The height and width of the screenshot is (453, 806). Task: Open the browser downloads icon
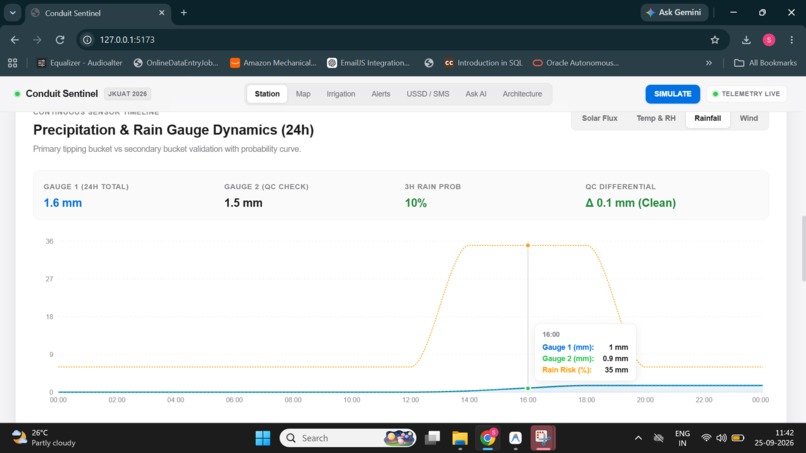tap(746, 40)
